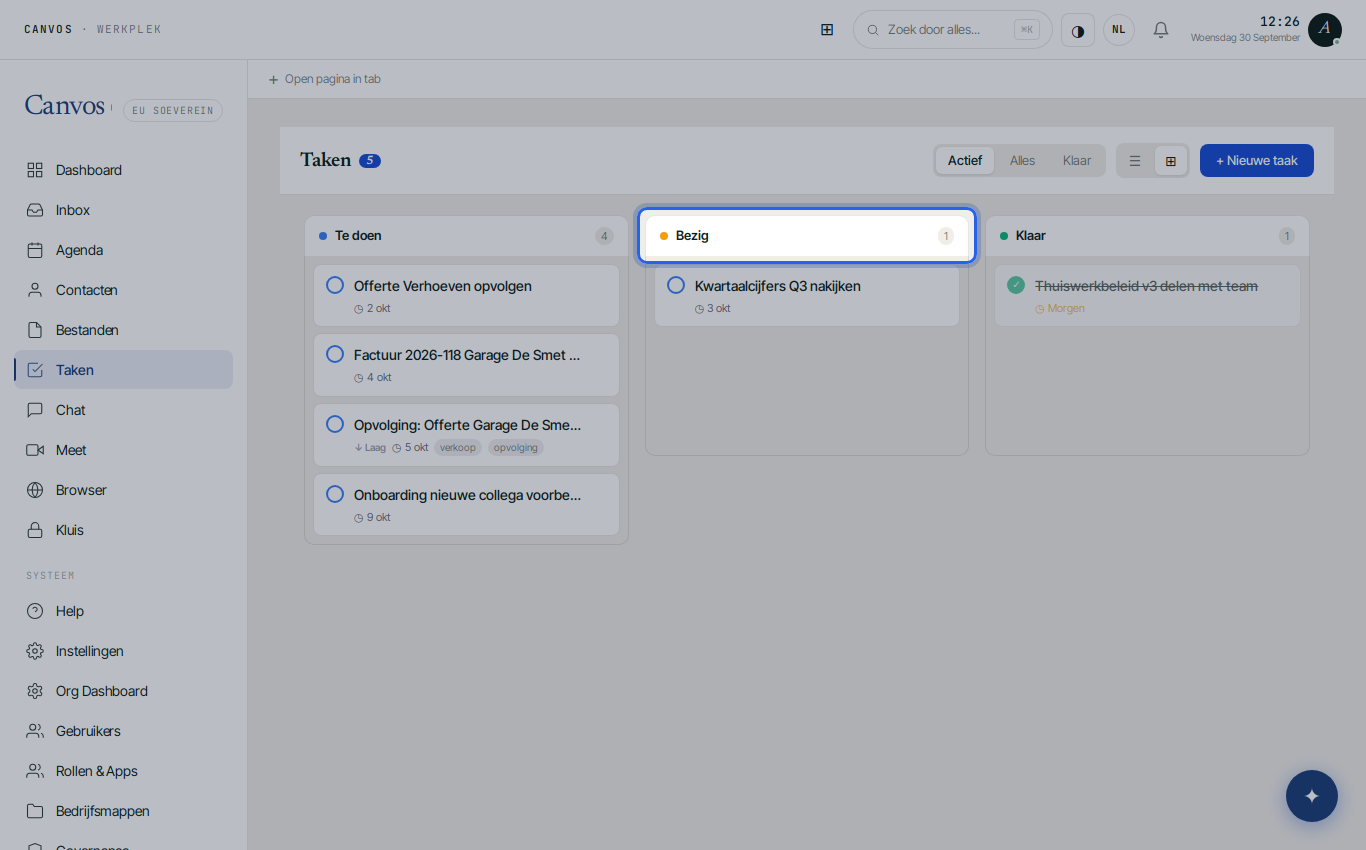Open the user avatar menu

click(x=1325, y=30)
